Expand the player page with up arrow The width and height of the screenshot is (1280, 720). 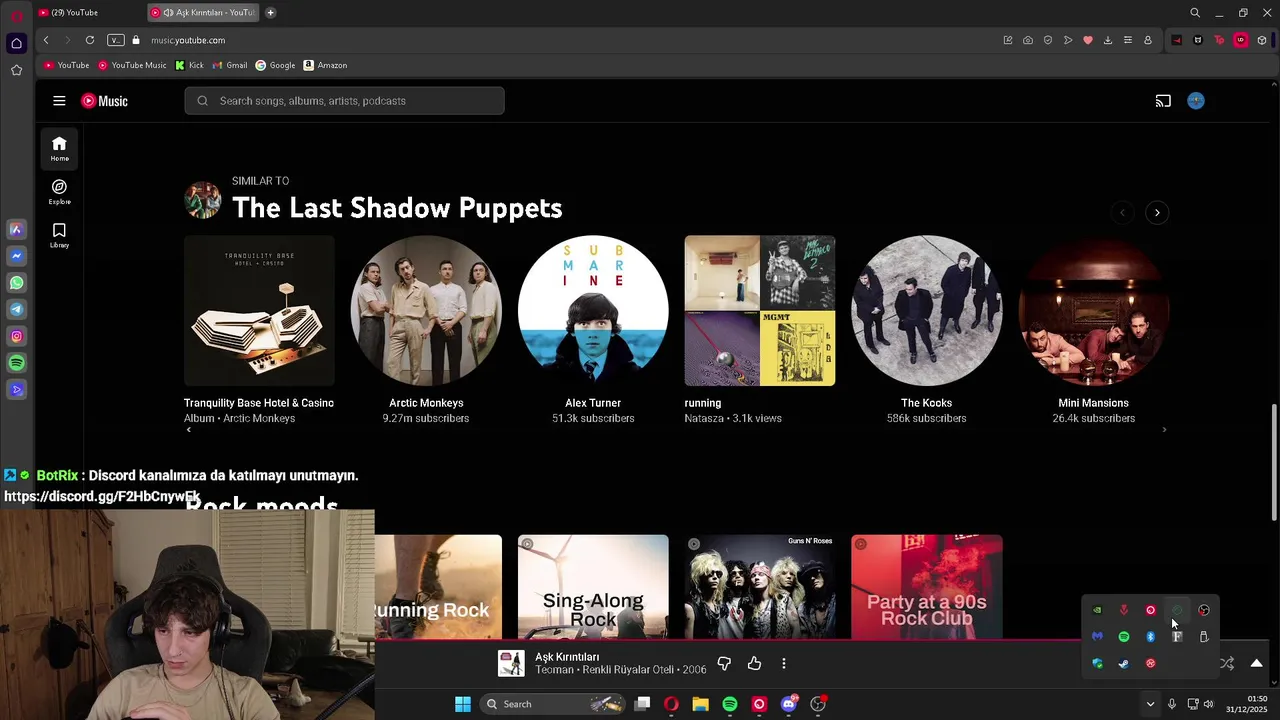click(x=1256, y=663)
